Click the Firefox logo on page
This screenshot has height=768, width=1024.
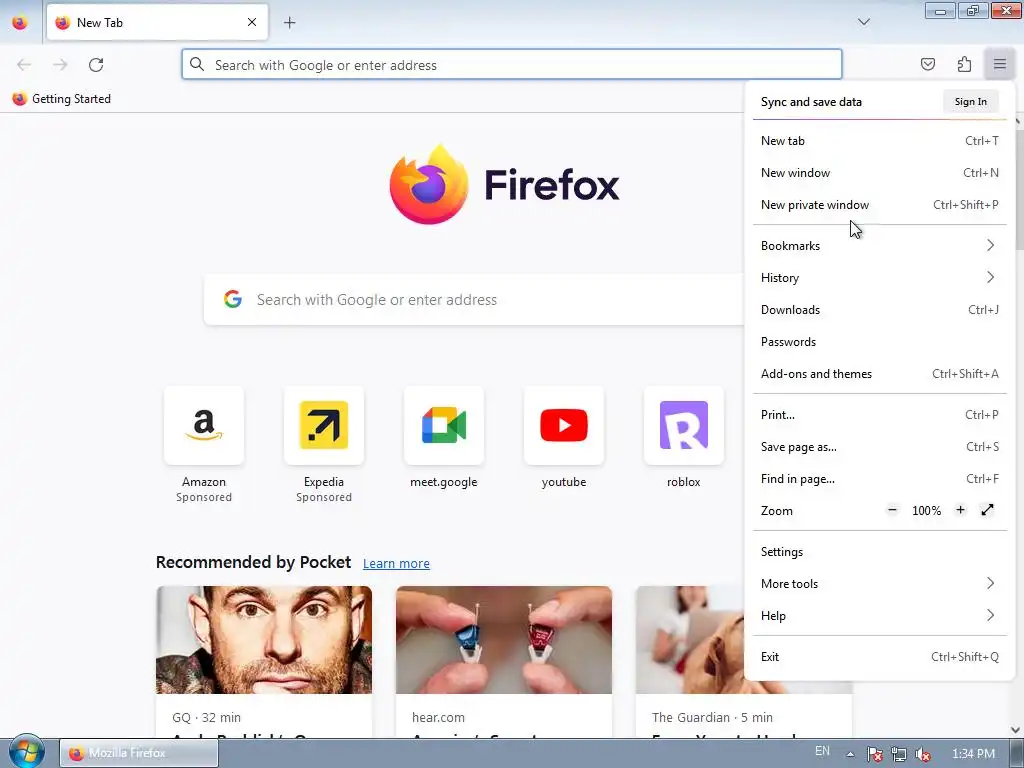pyautogui.click(x=504, y=185)
